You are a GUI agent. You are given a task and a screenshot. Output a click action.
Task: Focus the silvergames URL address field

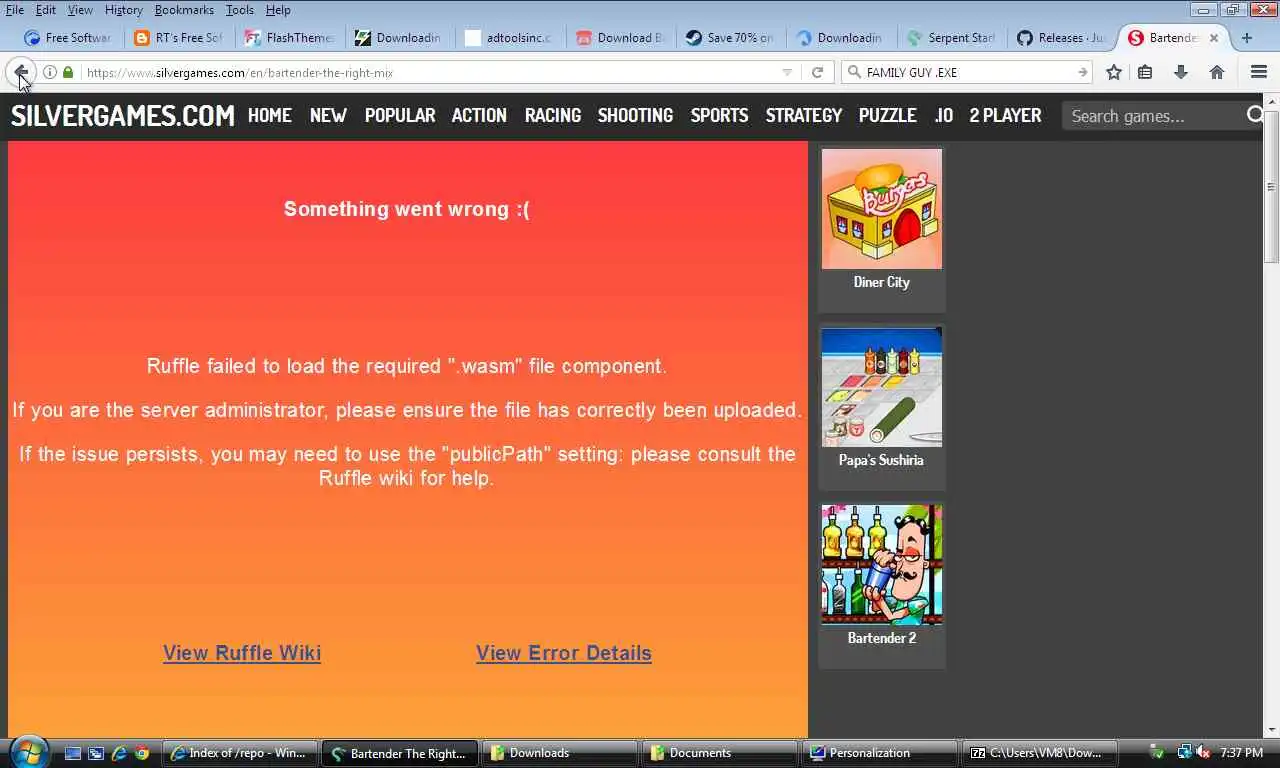(430, 72)
